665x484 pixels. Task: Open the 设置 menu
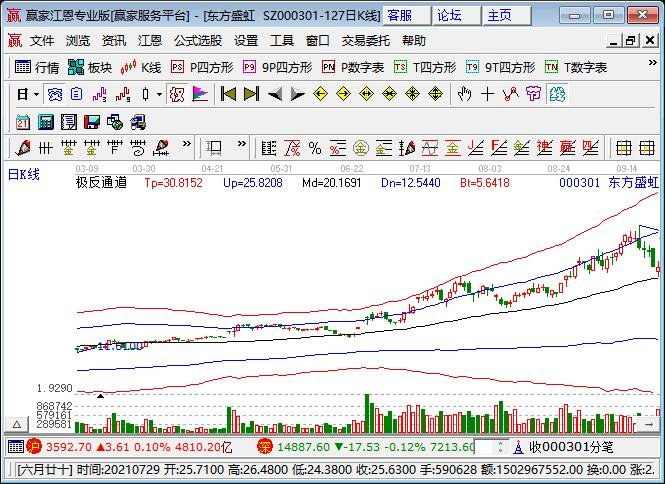[246, 41]
